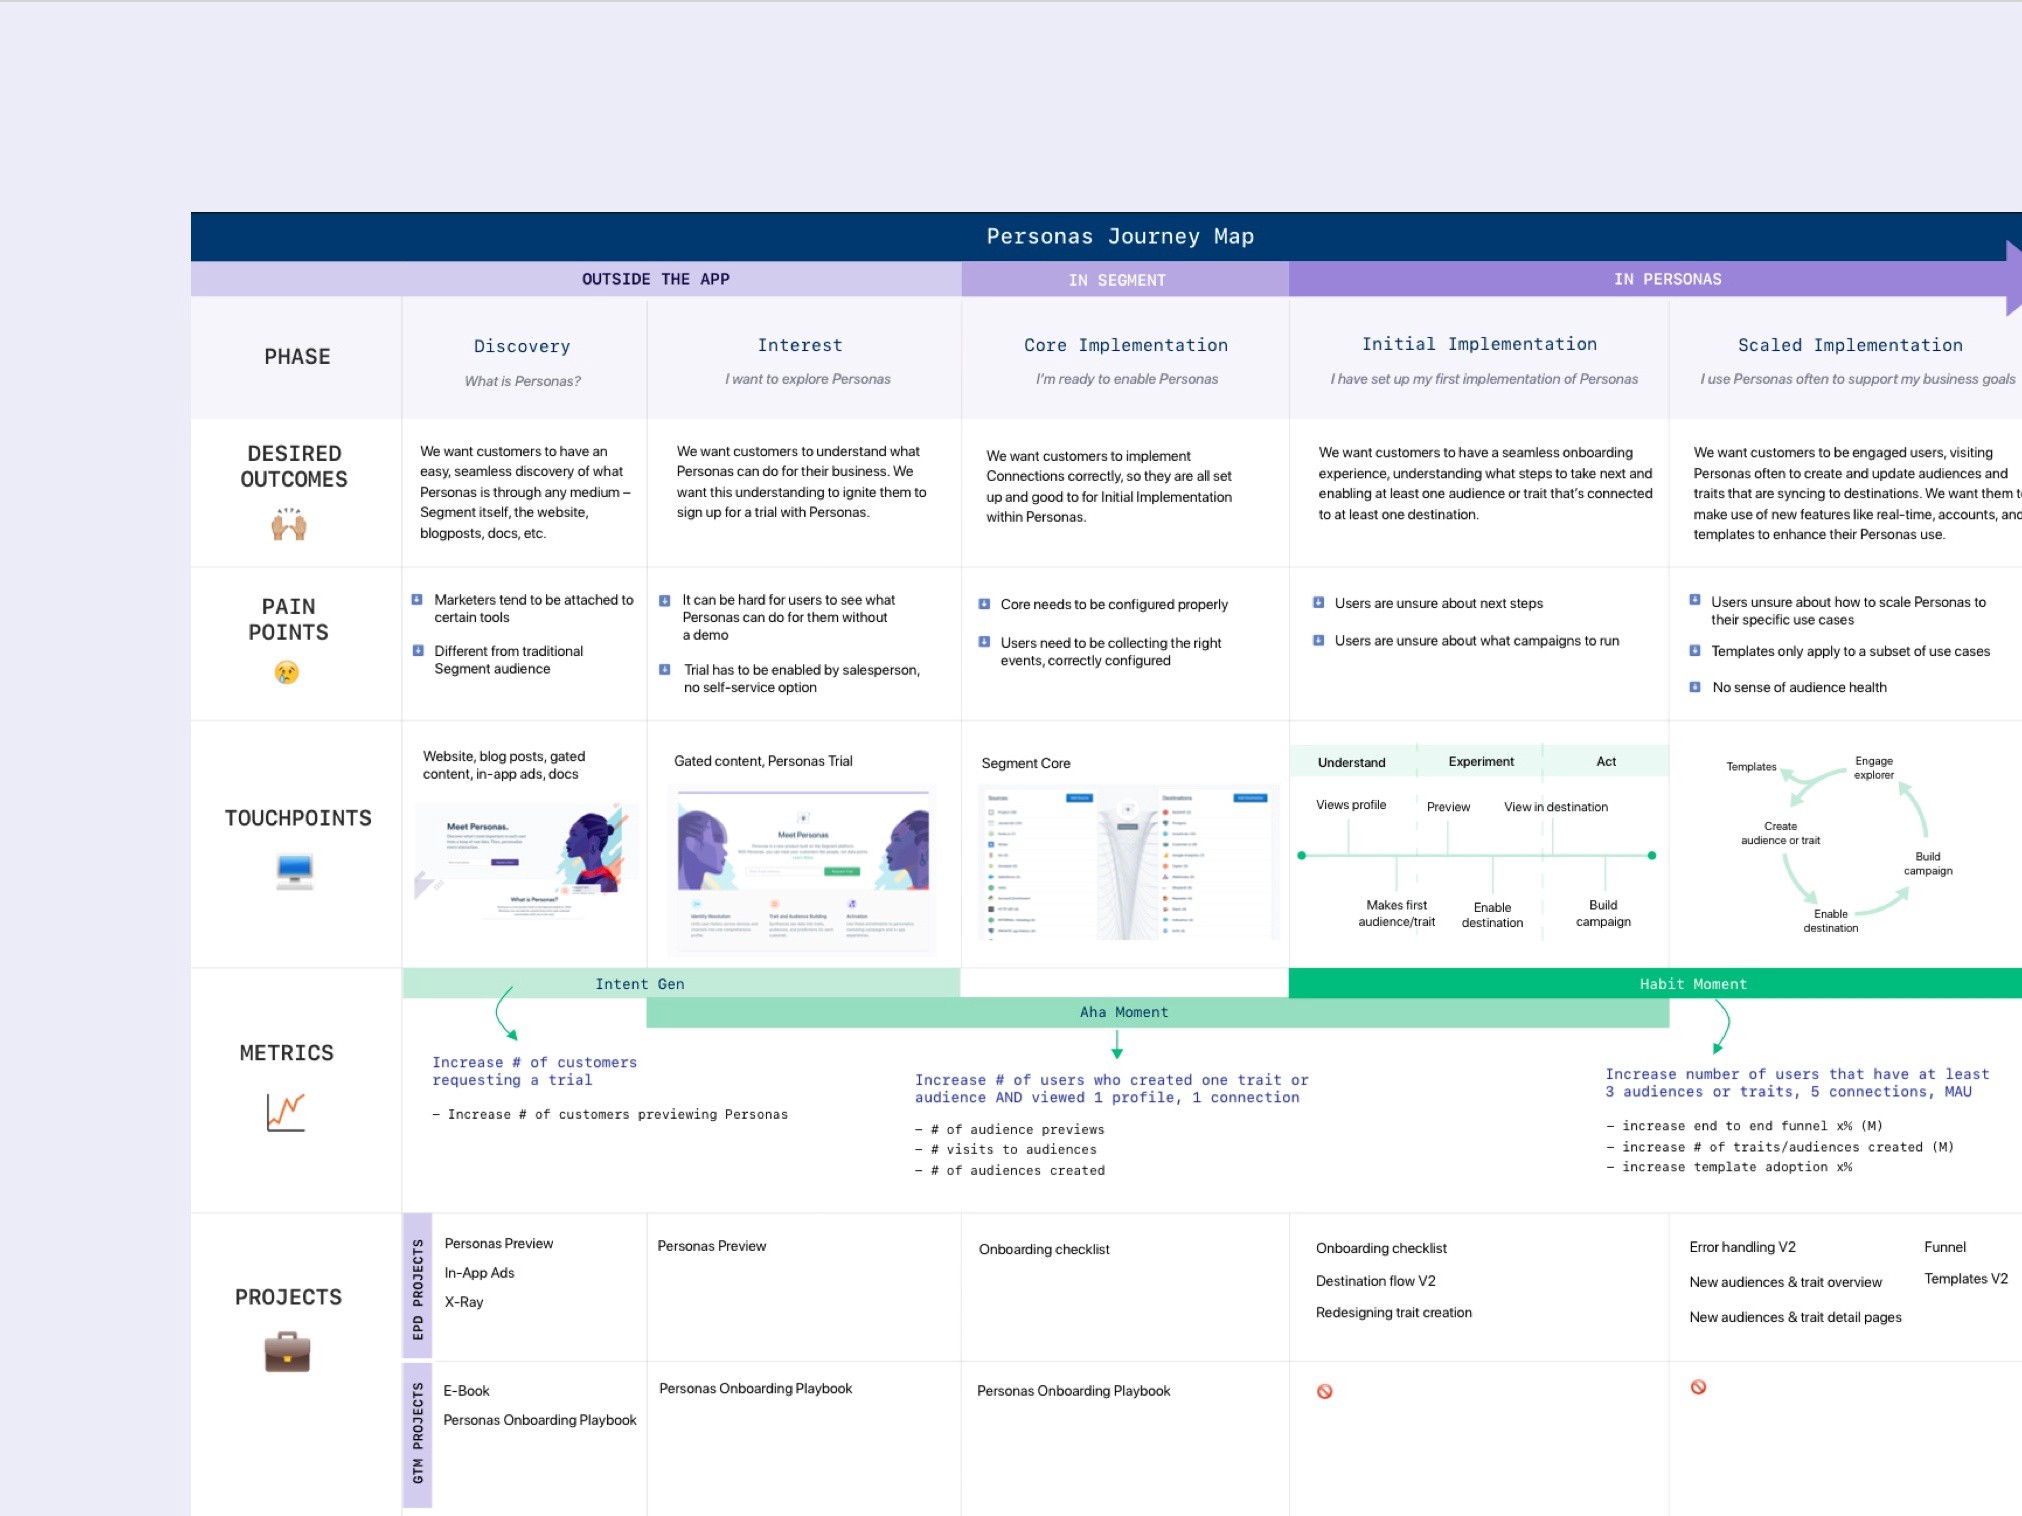Click the 'EPD Projects' vertical label

[418, 1288]
